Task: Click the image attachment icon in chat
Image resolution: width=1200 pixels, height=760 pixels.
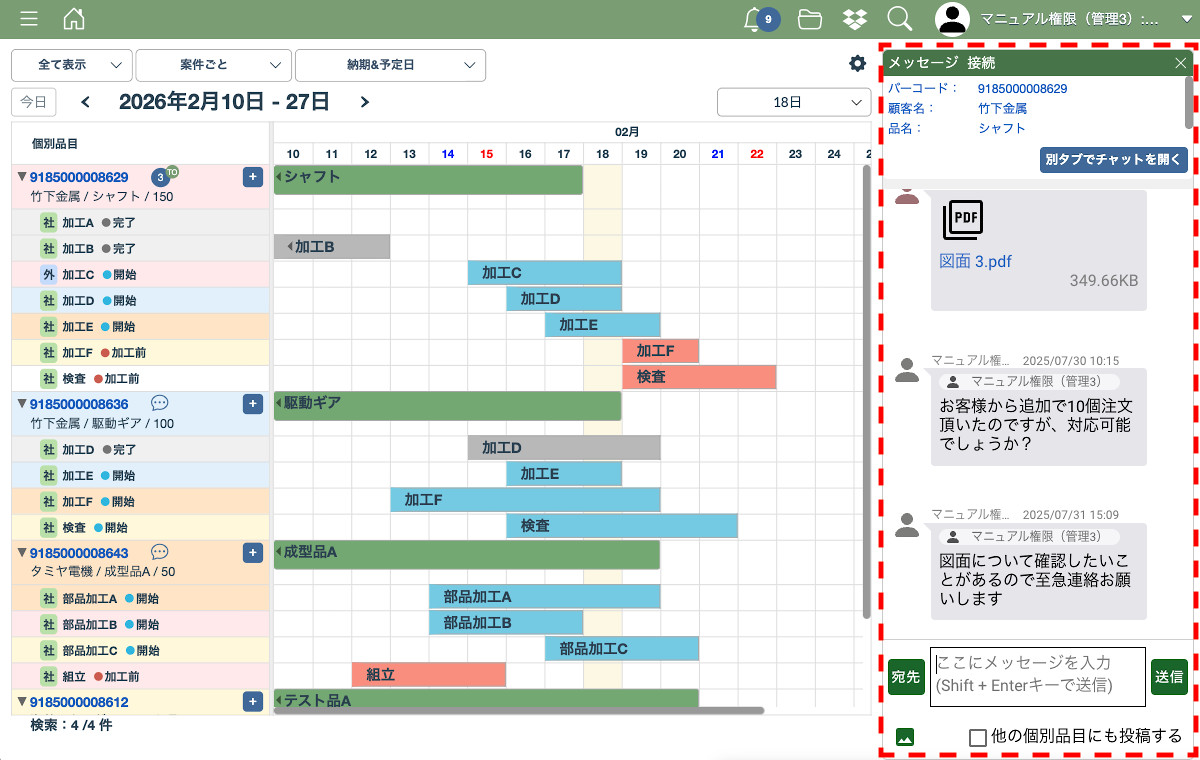Action: [x=905, y=737]
